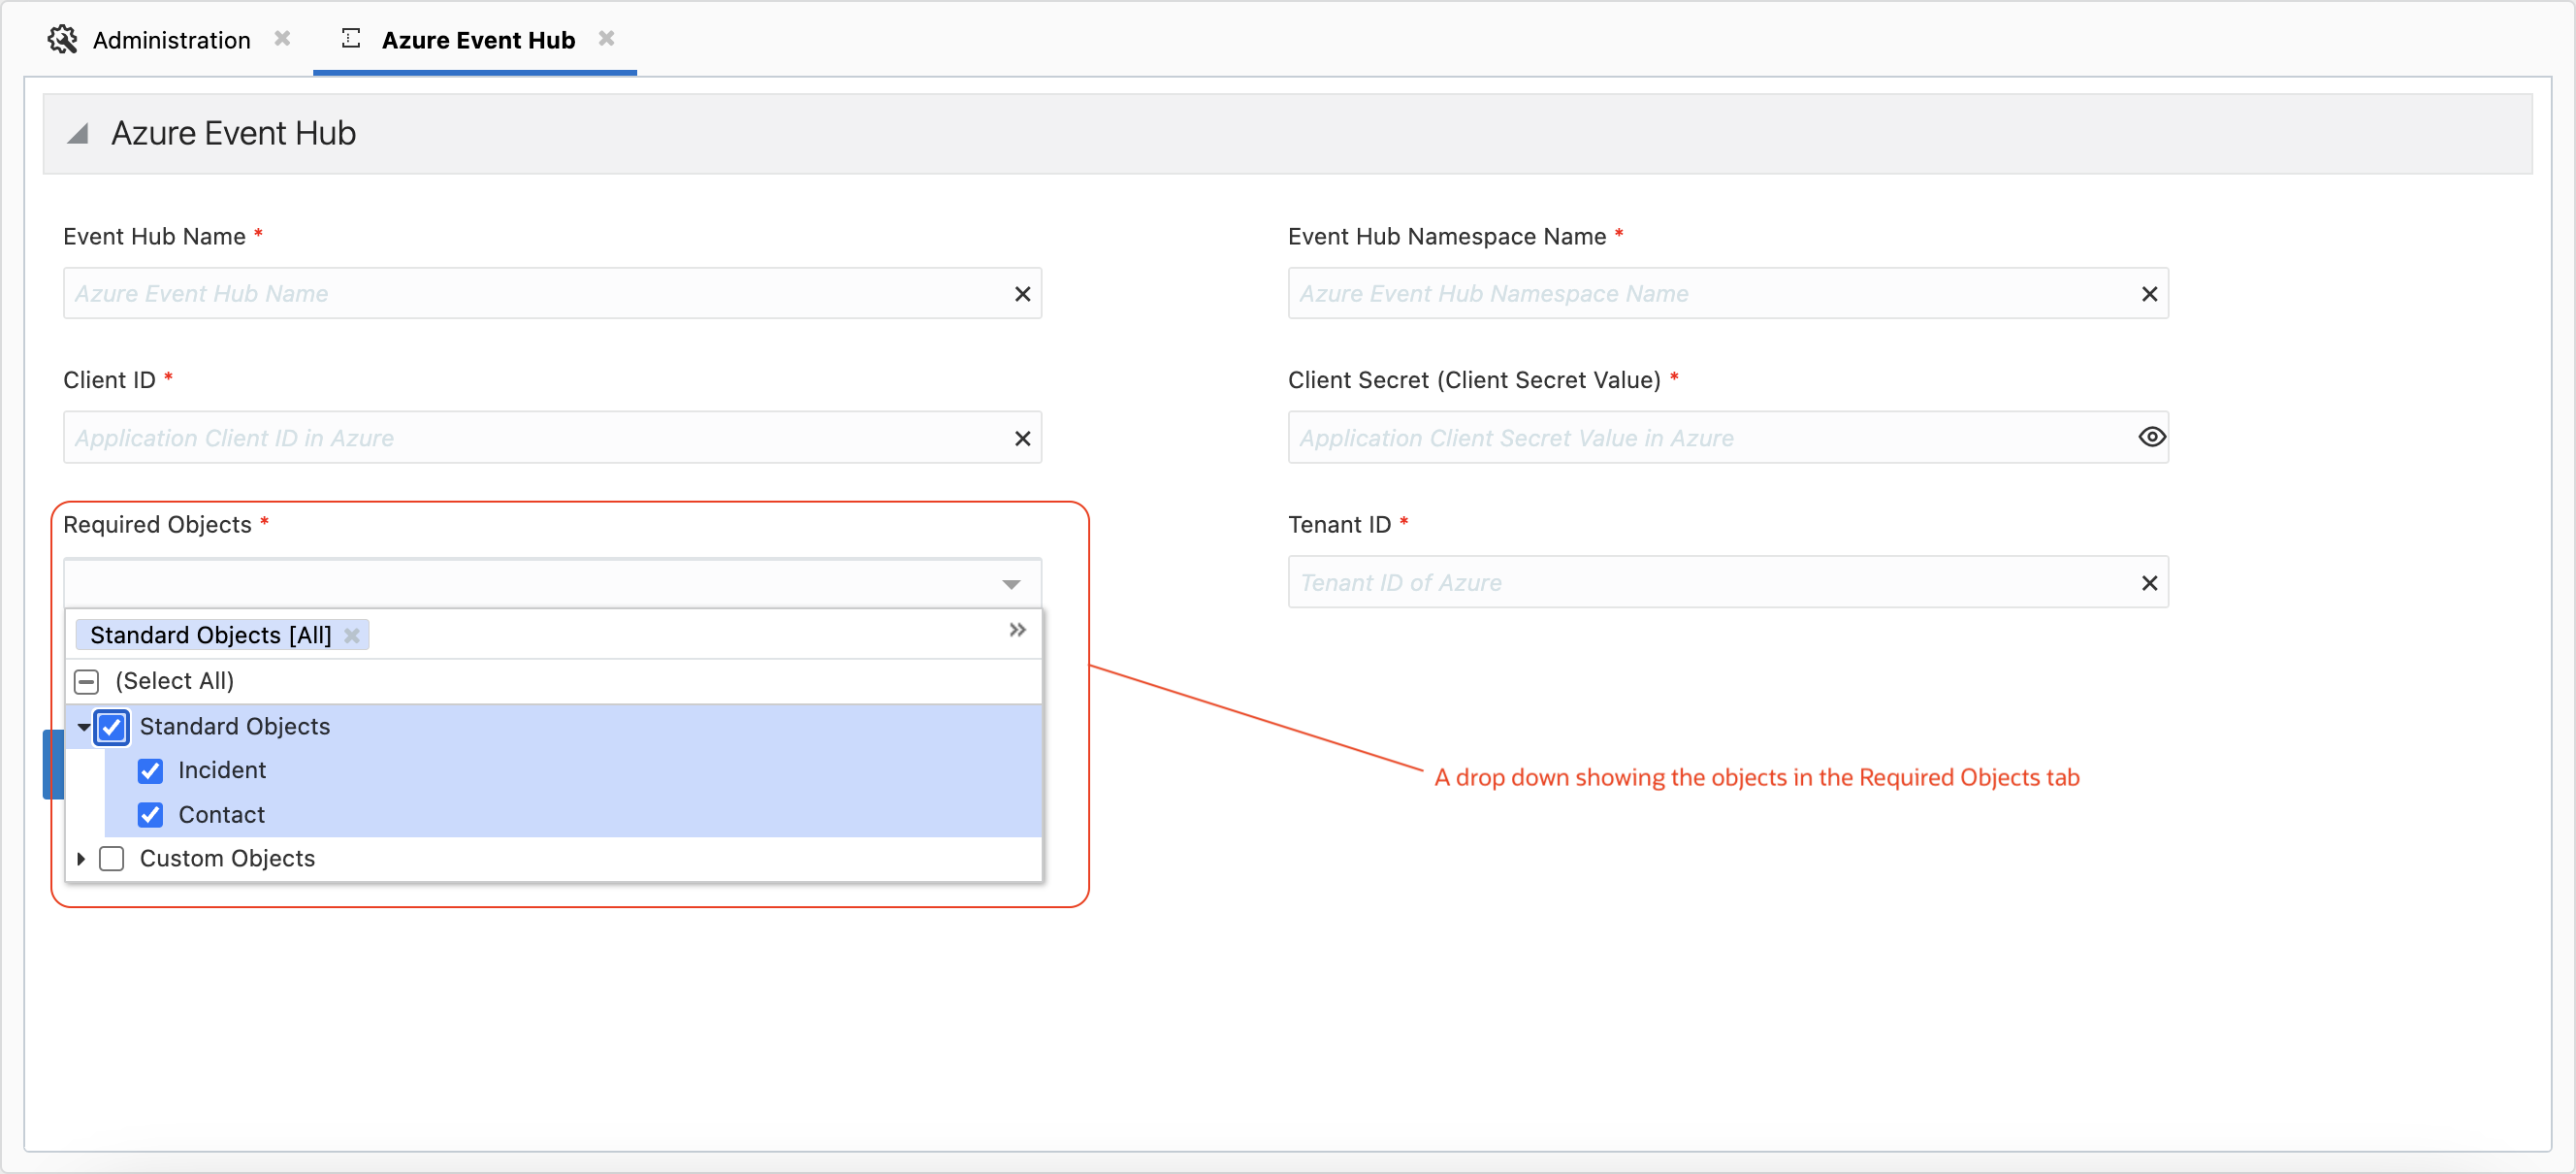This screenshot has height=1174, width=2576.
Task: Click the Event Hub Namespace Name field label
Action: pos(1447,236)
